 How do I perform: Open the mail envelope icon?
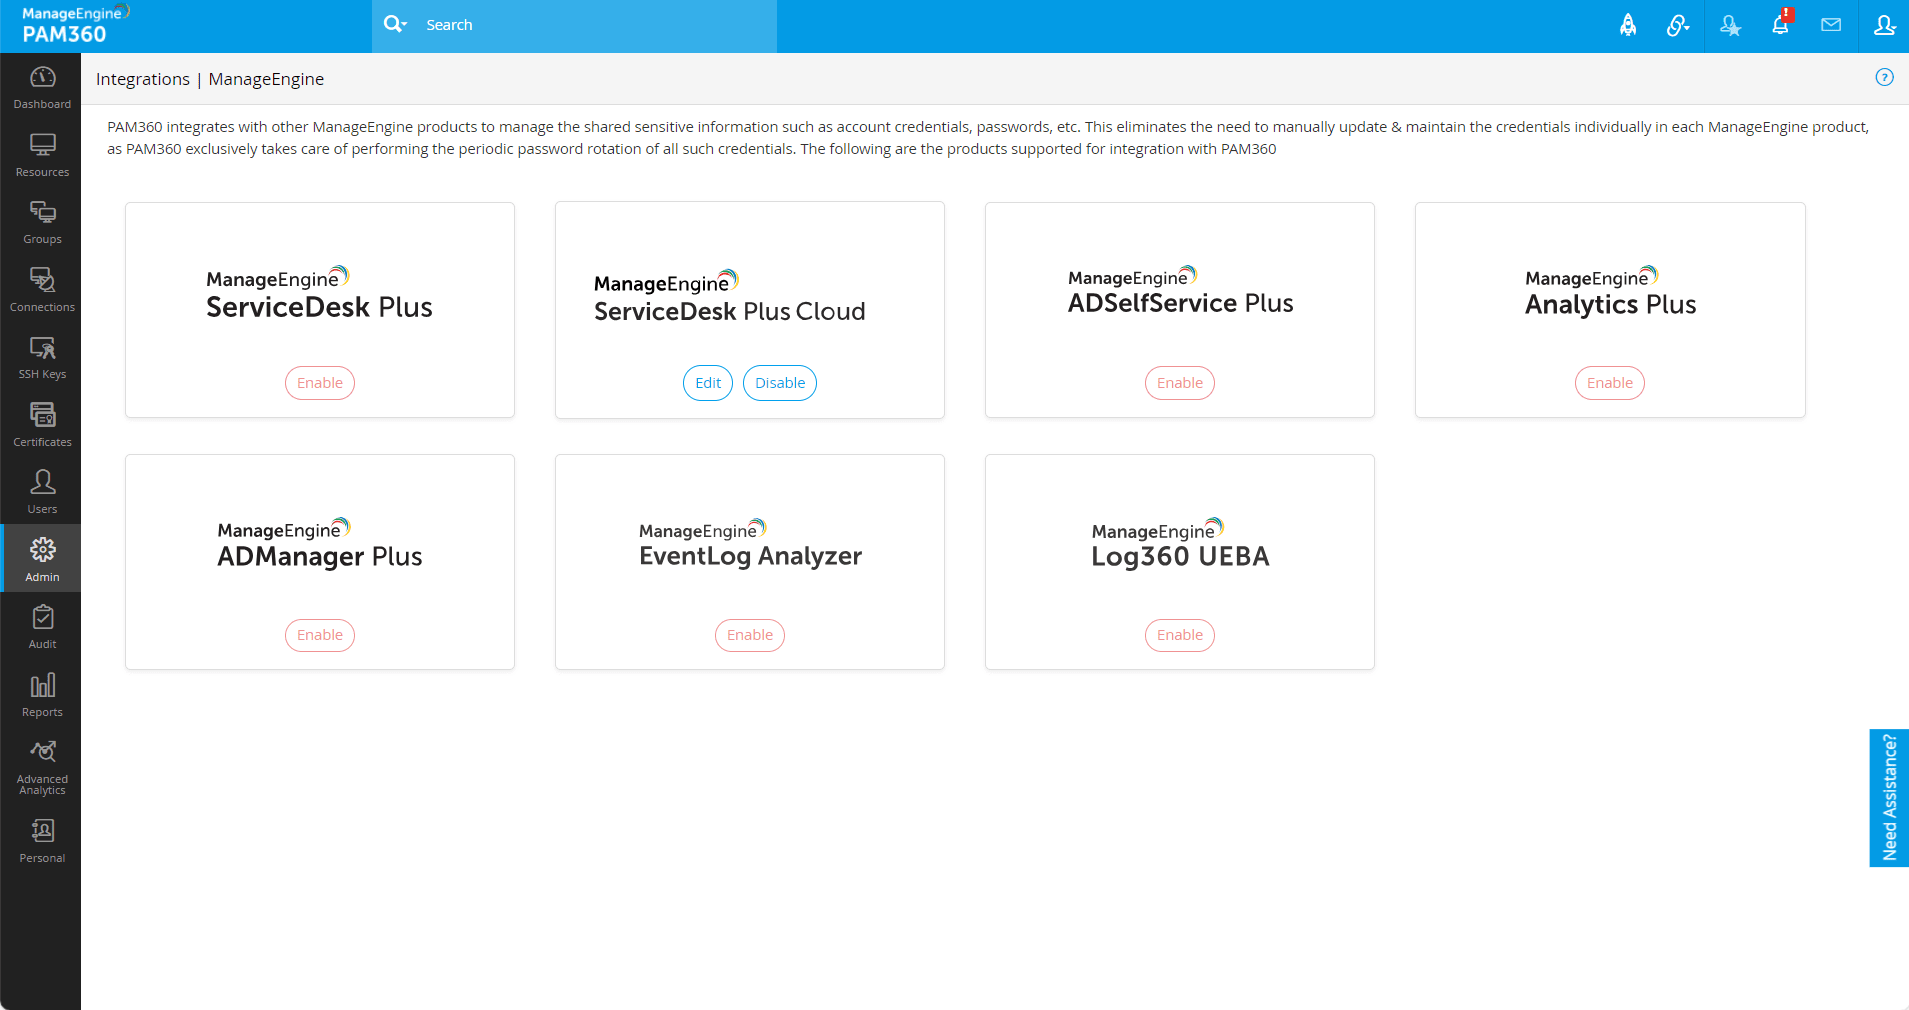pos(1831,25)
